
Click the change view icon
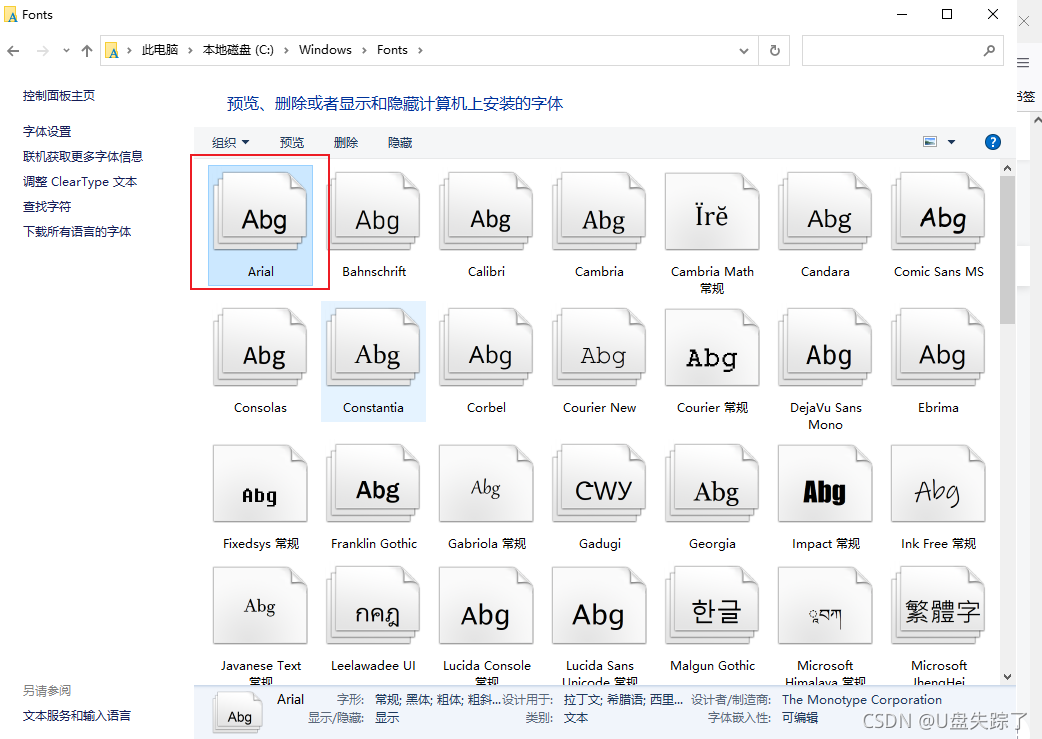930,142
